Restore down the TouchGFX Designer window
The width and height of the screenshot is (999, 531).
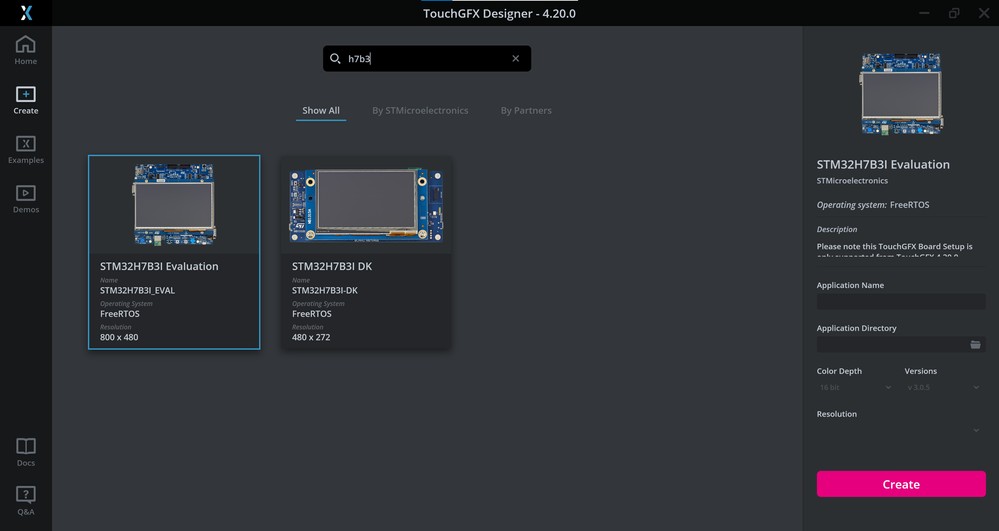pyautogui.click(x=954, y=13)
